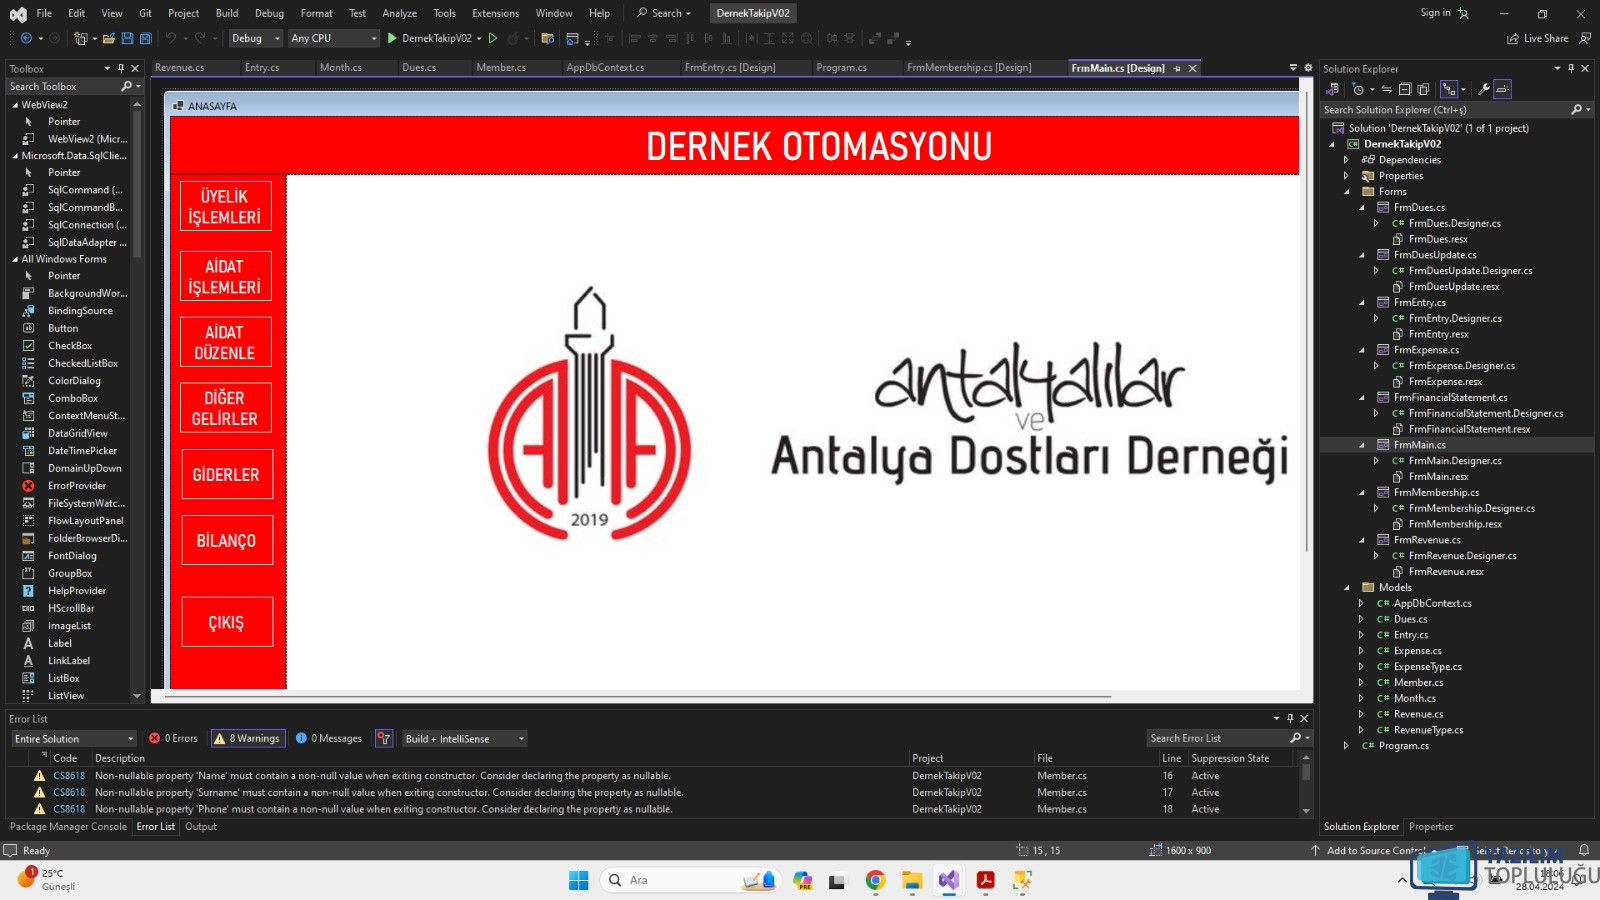The width and height of the screenshot is (1600, 900).
Task: Click the Toolbox vertical scrollbar
Action: (137, 182)
